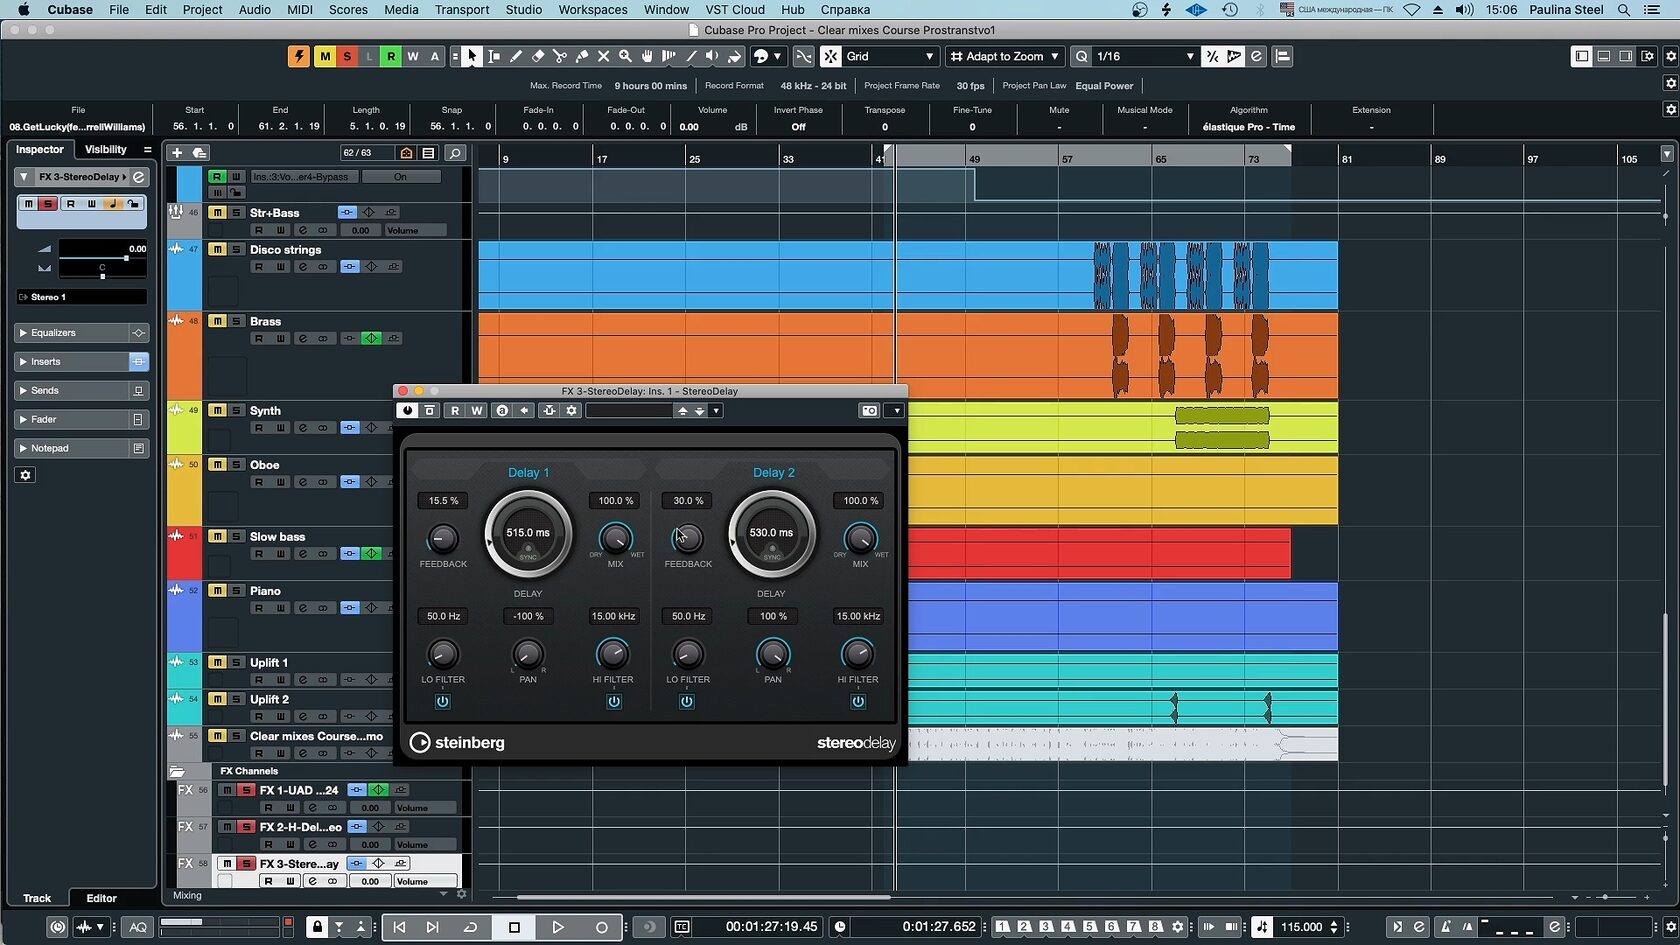Click the plugin snapshot camera icon
This screenshot has height=945, width=1680.
(870, 411)
